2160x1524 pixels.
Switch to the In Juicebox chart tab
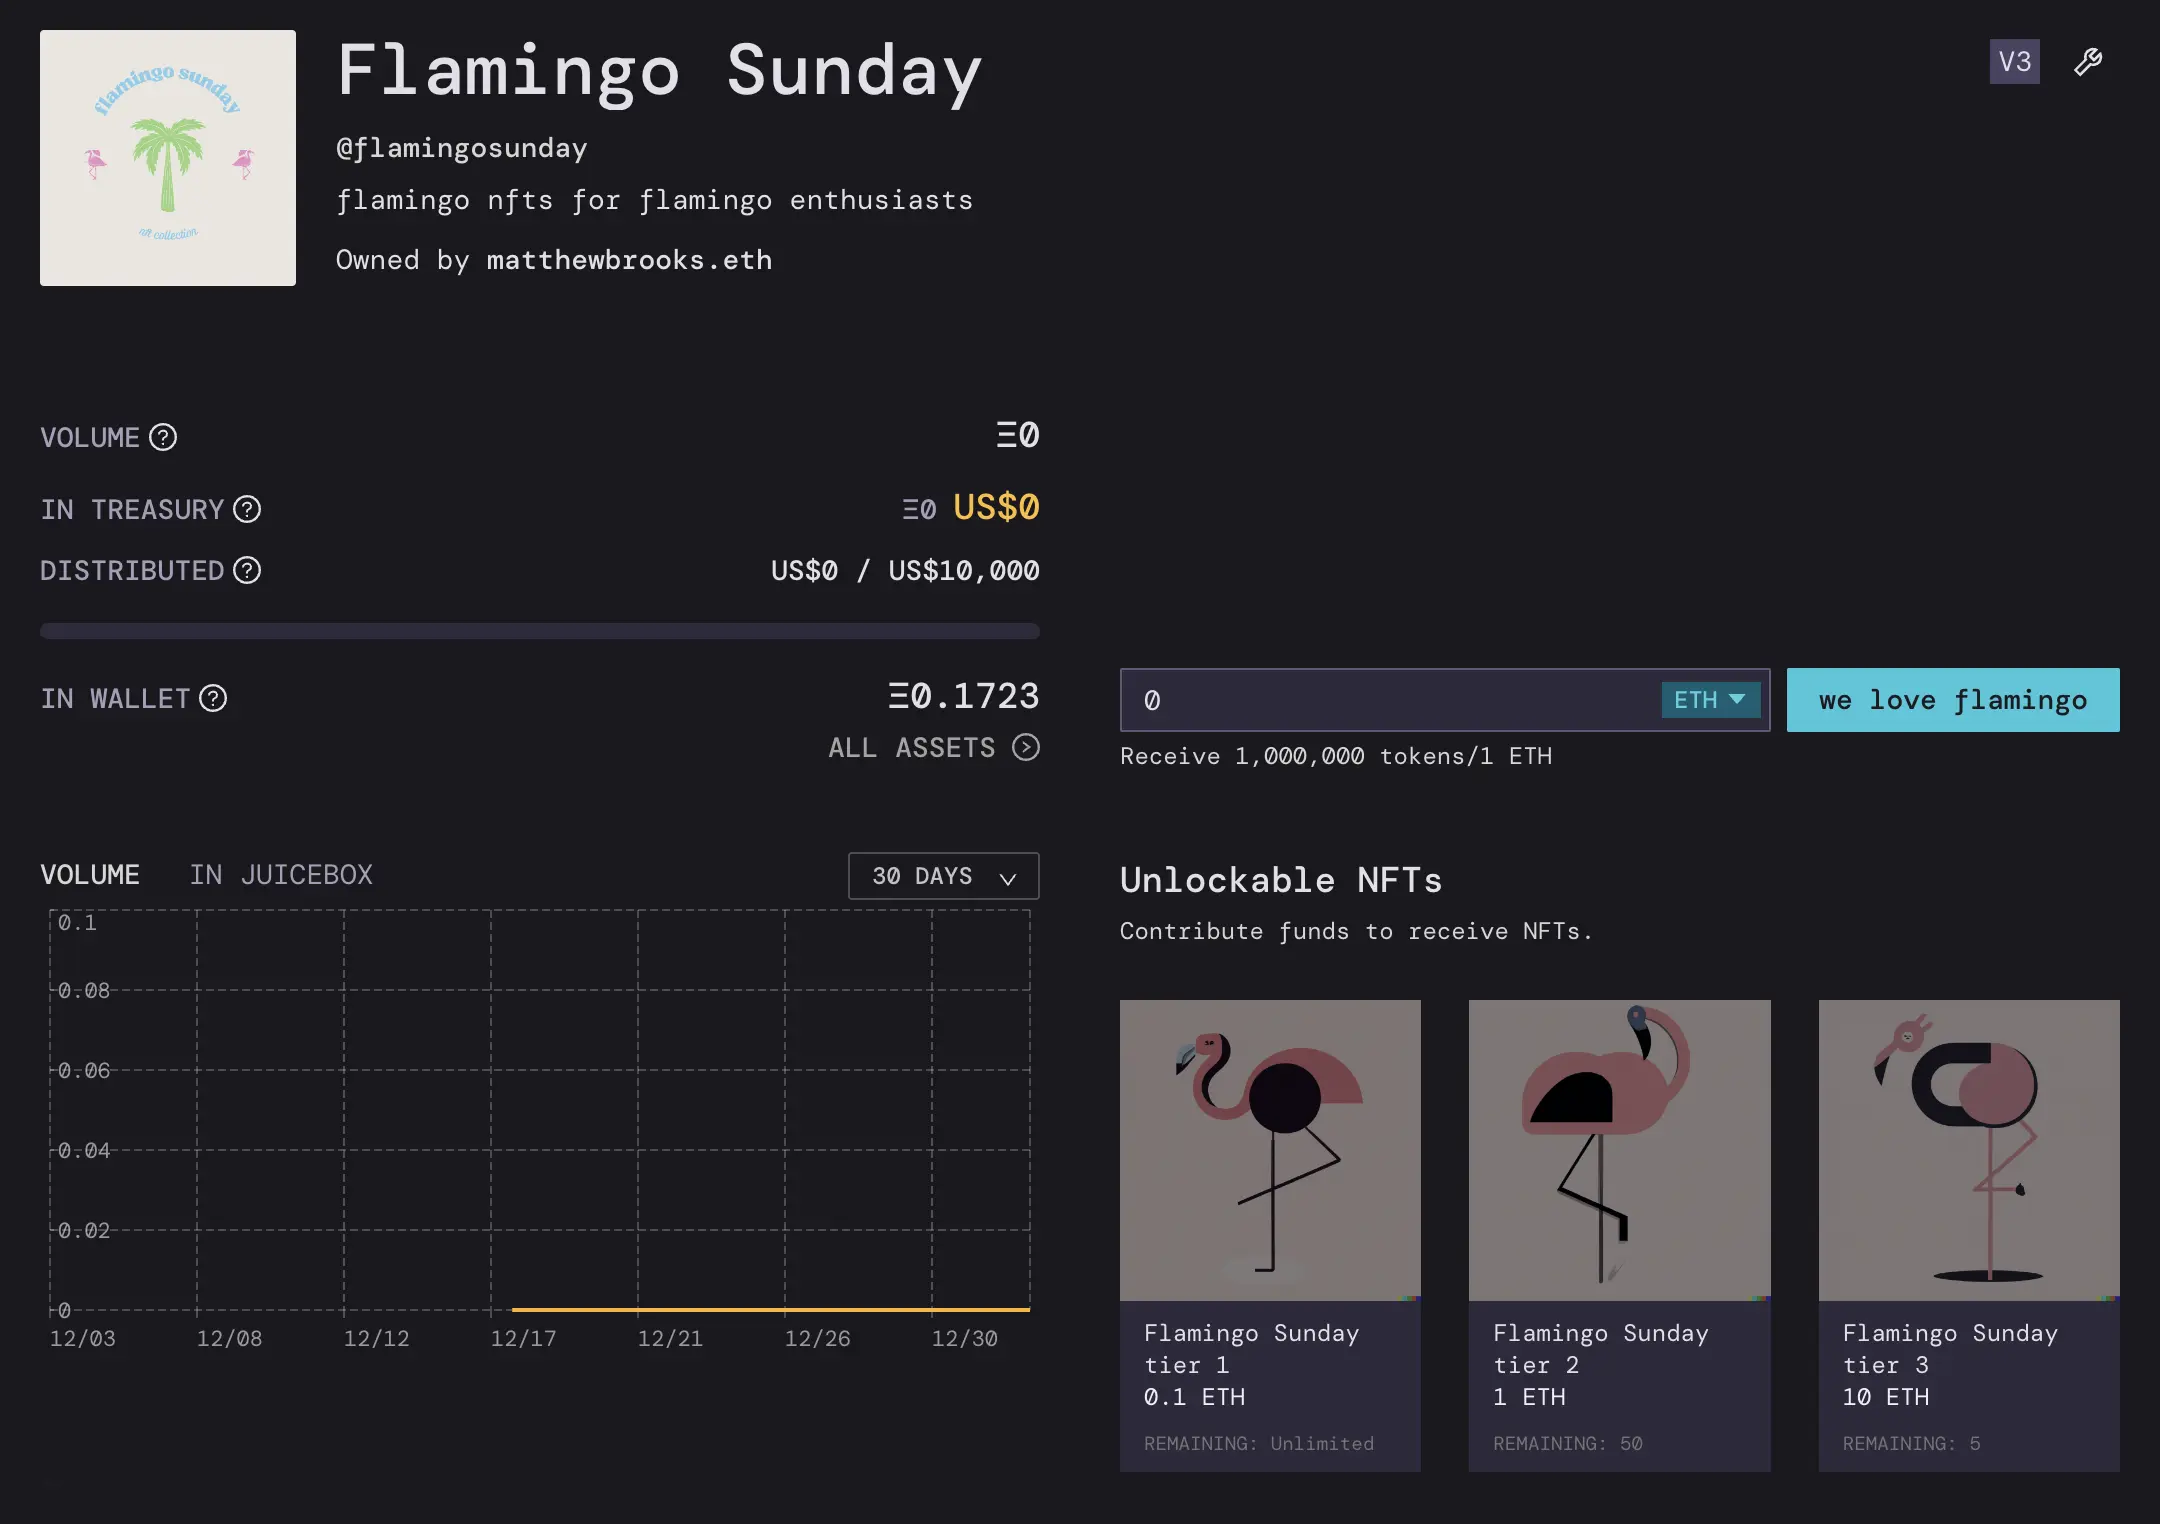click(x=281, y=875)
